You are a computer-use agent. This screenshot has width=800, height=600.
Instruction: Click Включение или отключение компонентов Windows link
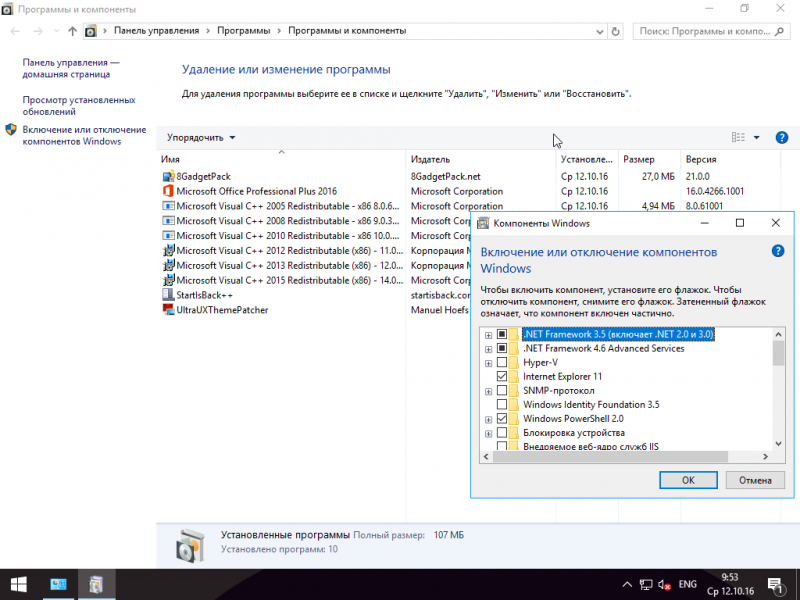click(84, 136)
